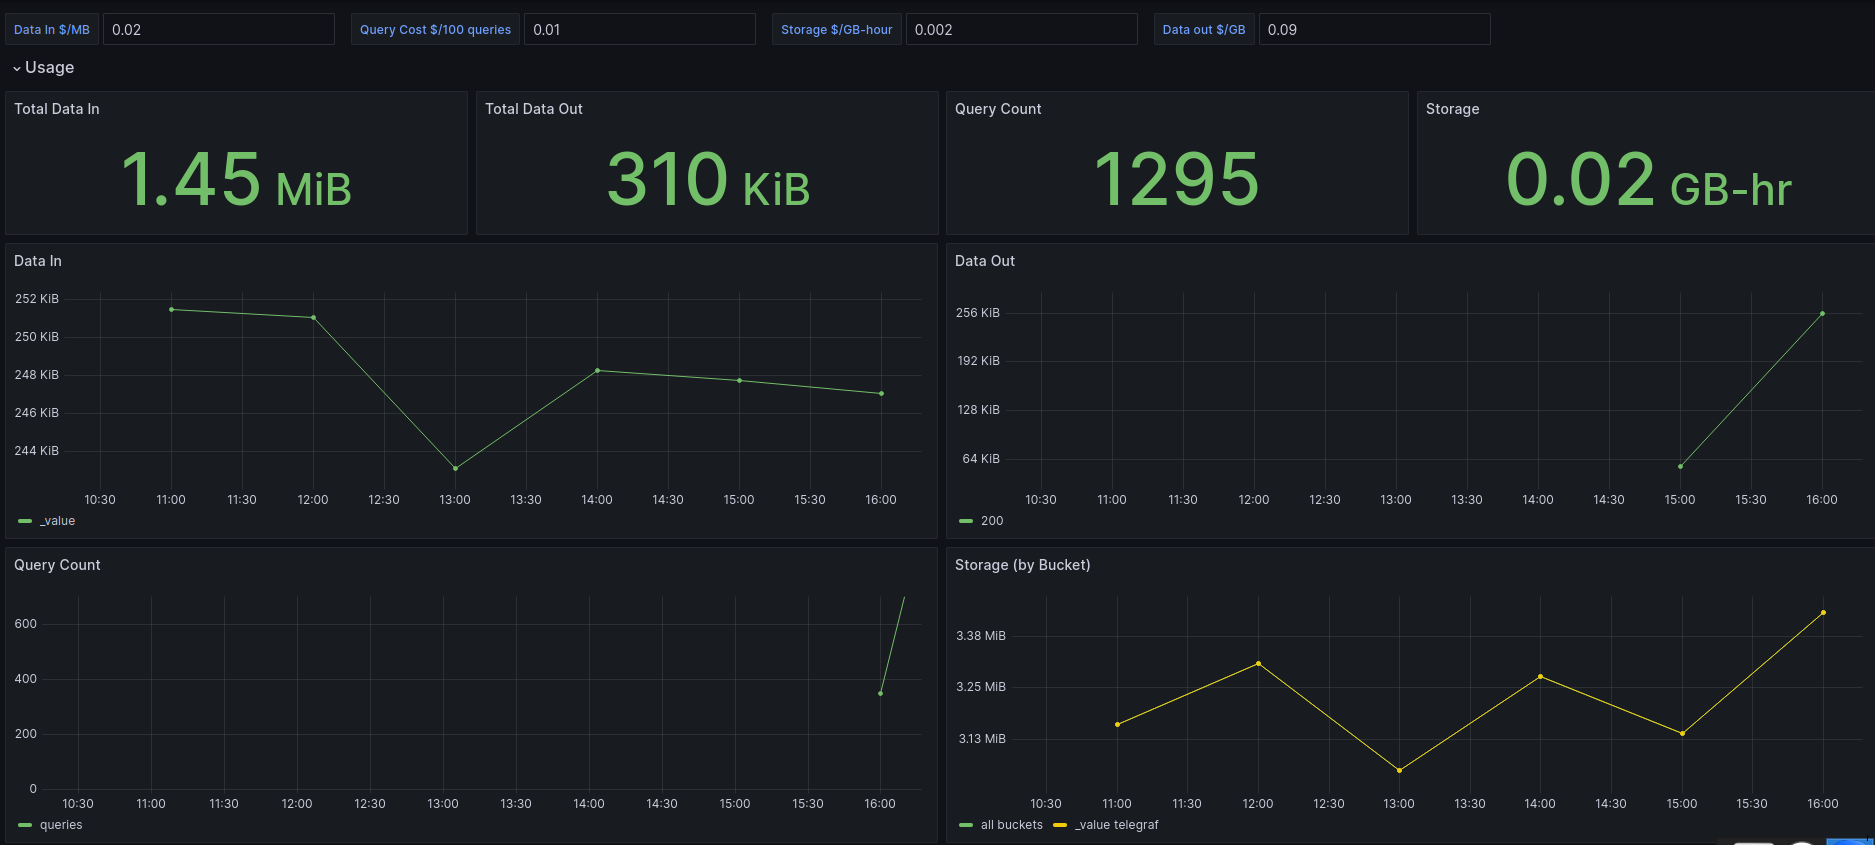Click the 13:00 low point in Storage graph
The height and width of the screenshot is (845, 1875).
(x=1399, y=770)
